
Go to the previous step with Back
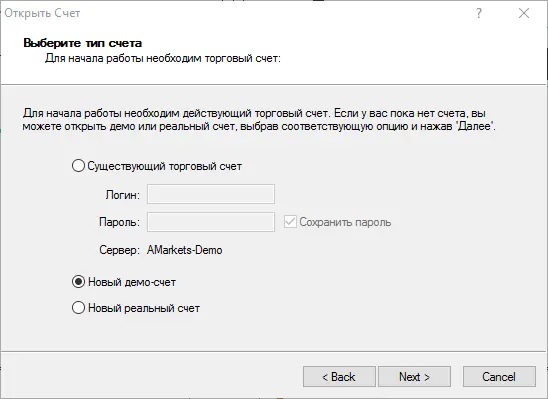point(339,377)
